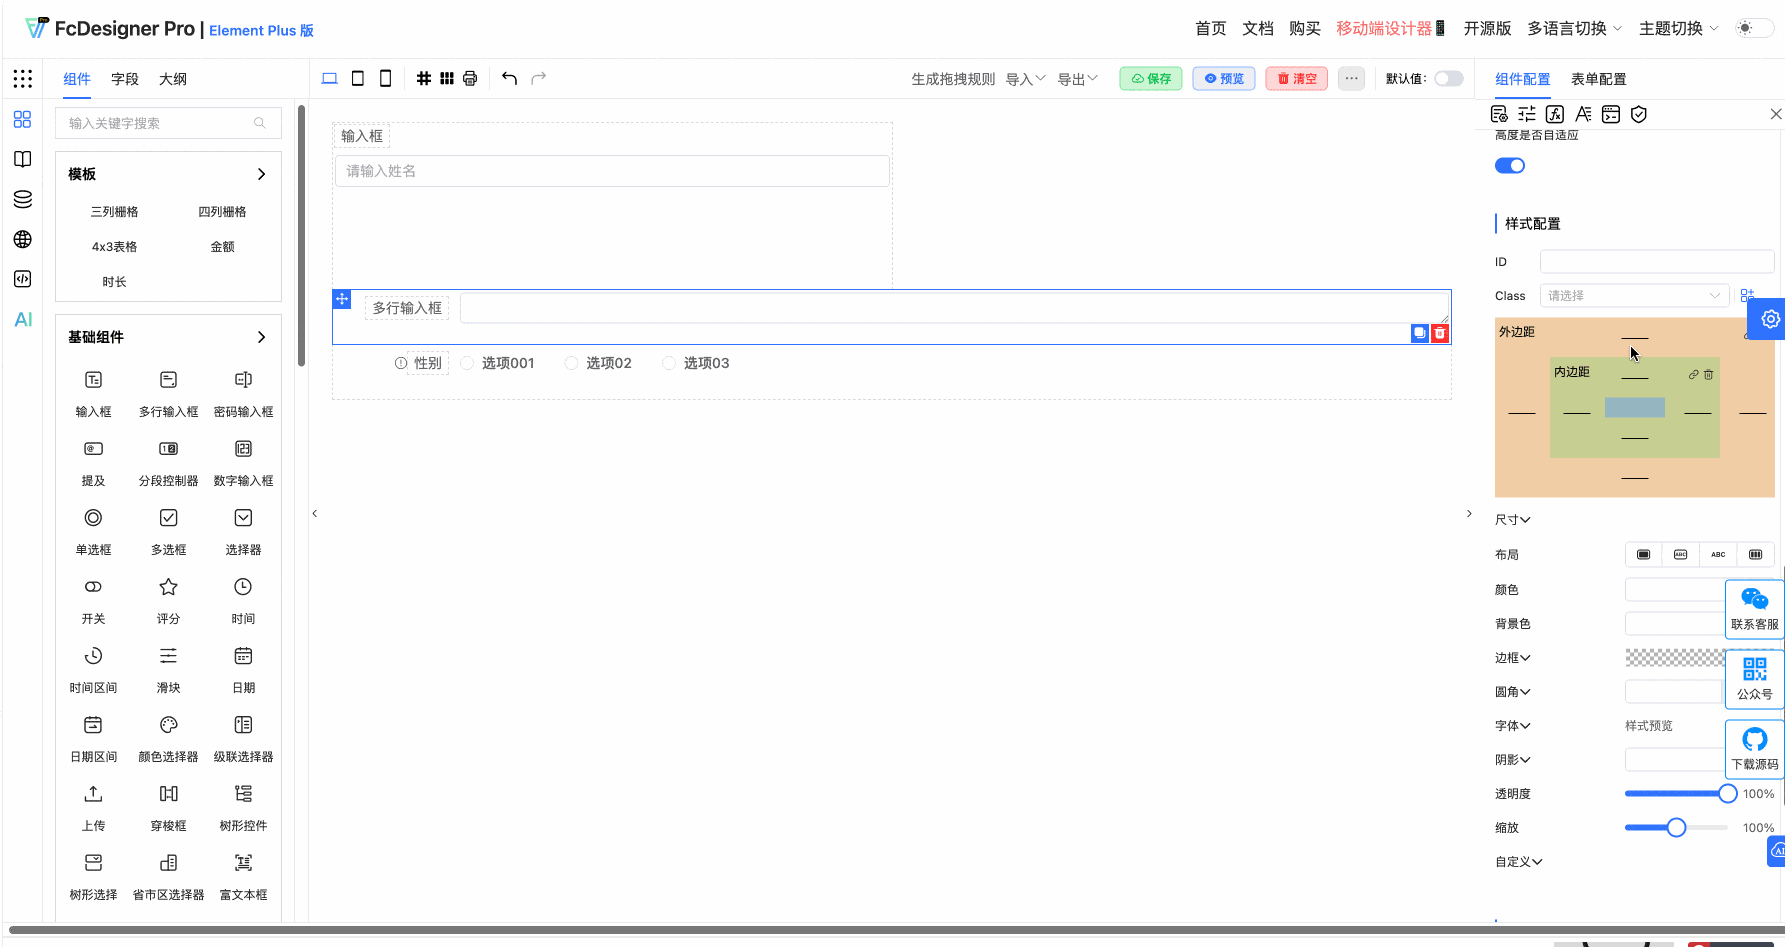Click the undo arrow icon
The width and height of the screenshot is (1785, 947).
click(509, 77)
